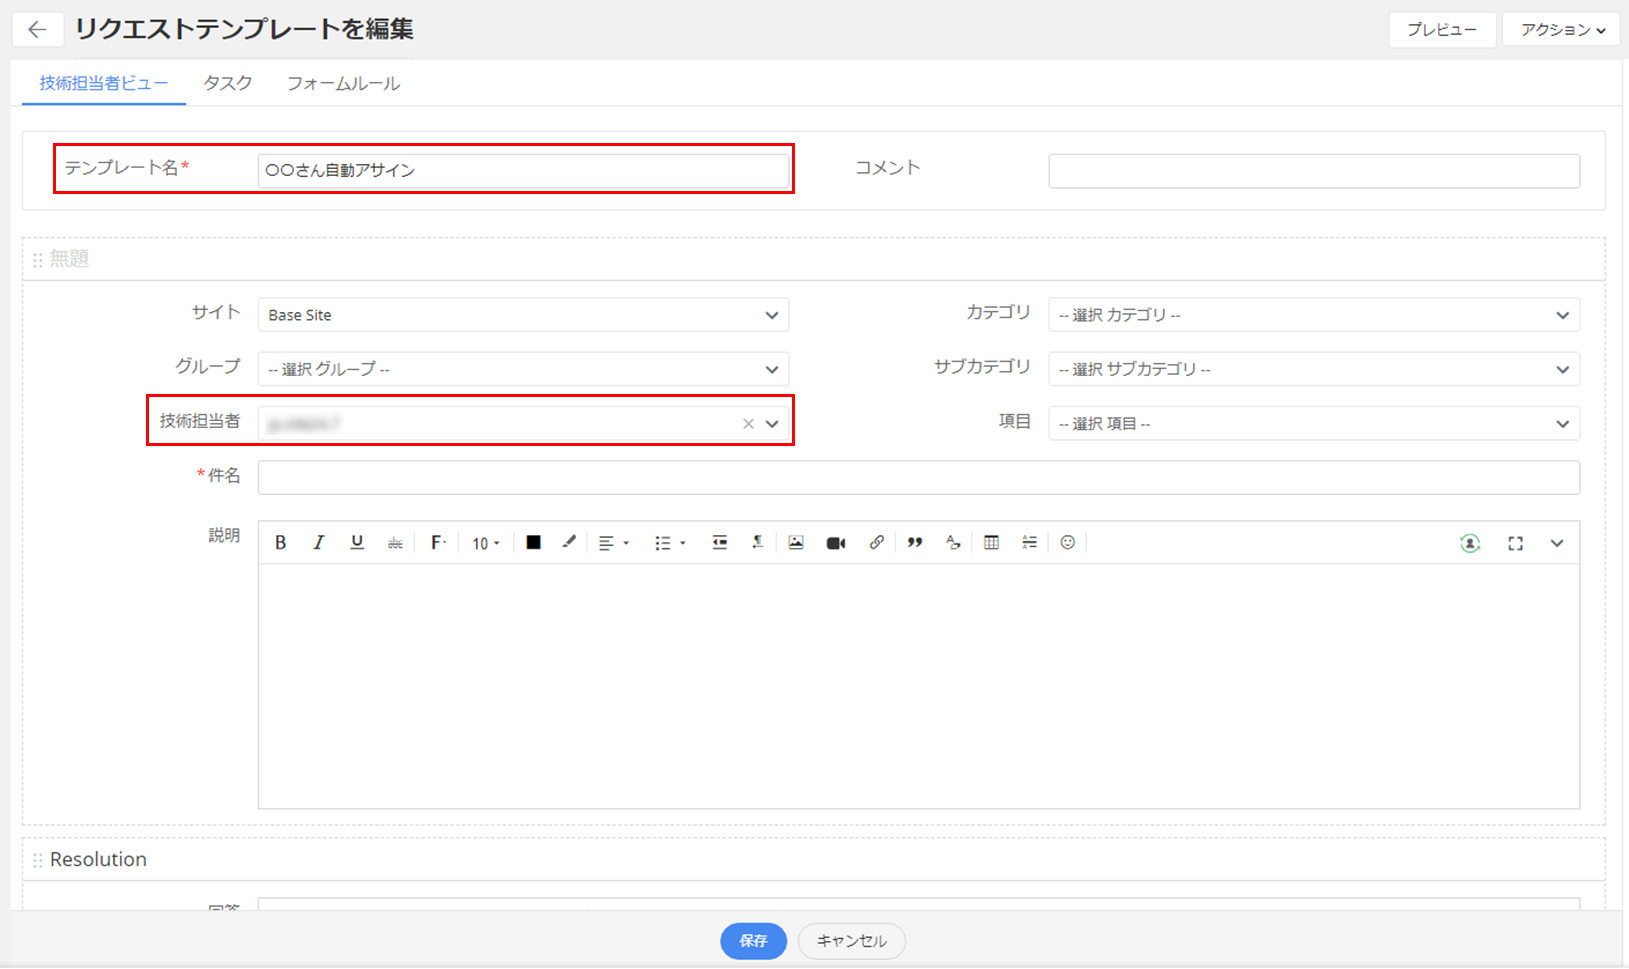Viewport: 1629px width, 969px height.
Task: Open the emoji picker in editor
Action: tap(1068, 543)
